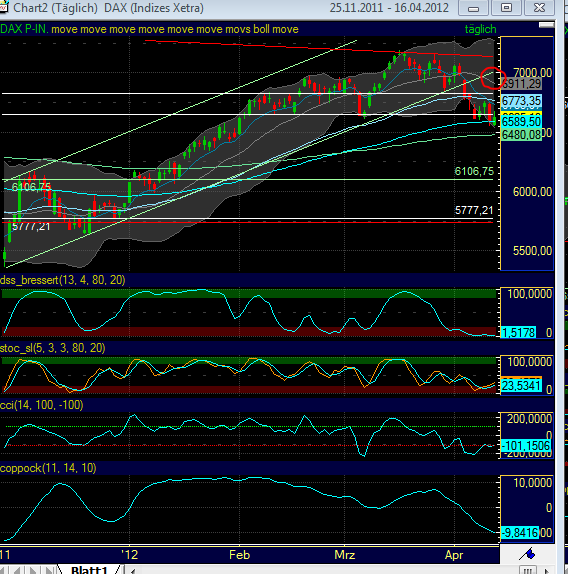Click the green täglich period label
This screenshot has height=574, width=568.
[480, 29]
